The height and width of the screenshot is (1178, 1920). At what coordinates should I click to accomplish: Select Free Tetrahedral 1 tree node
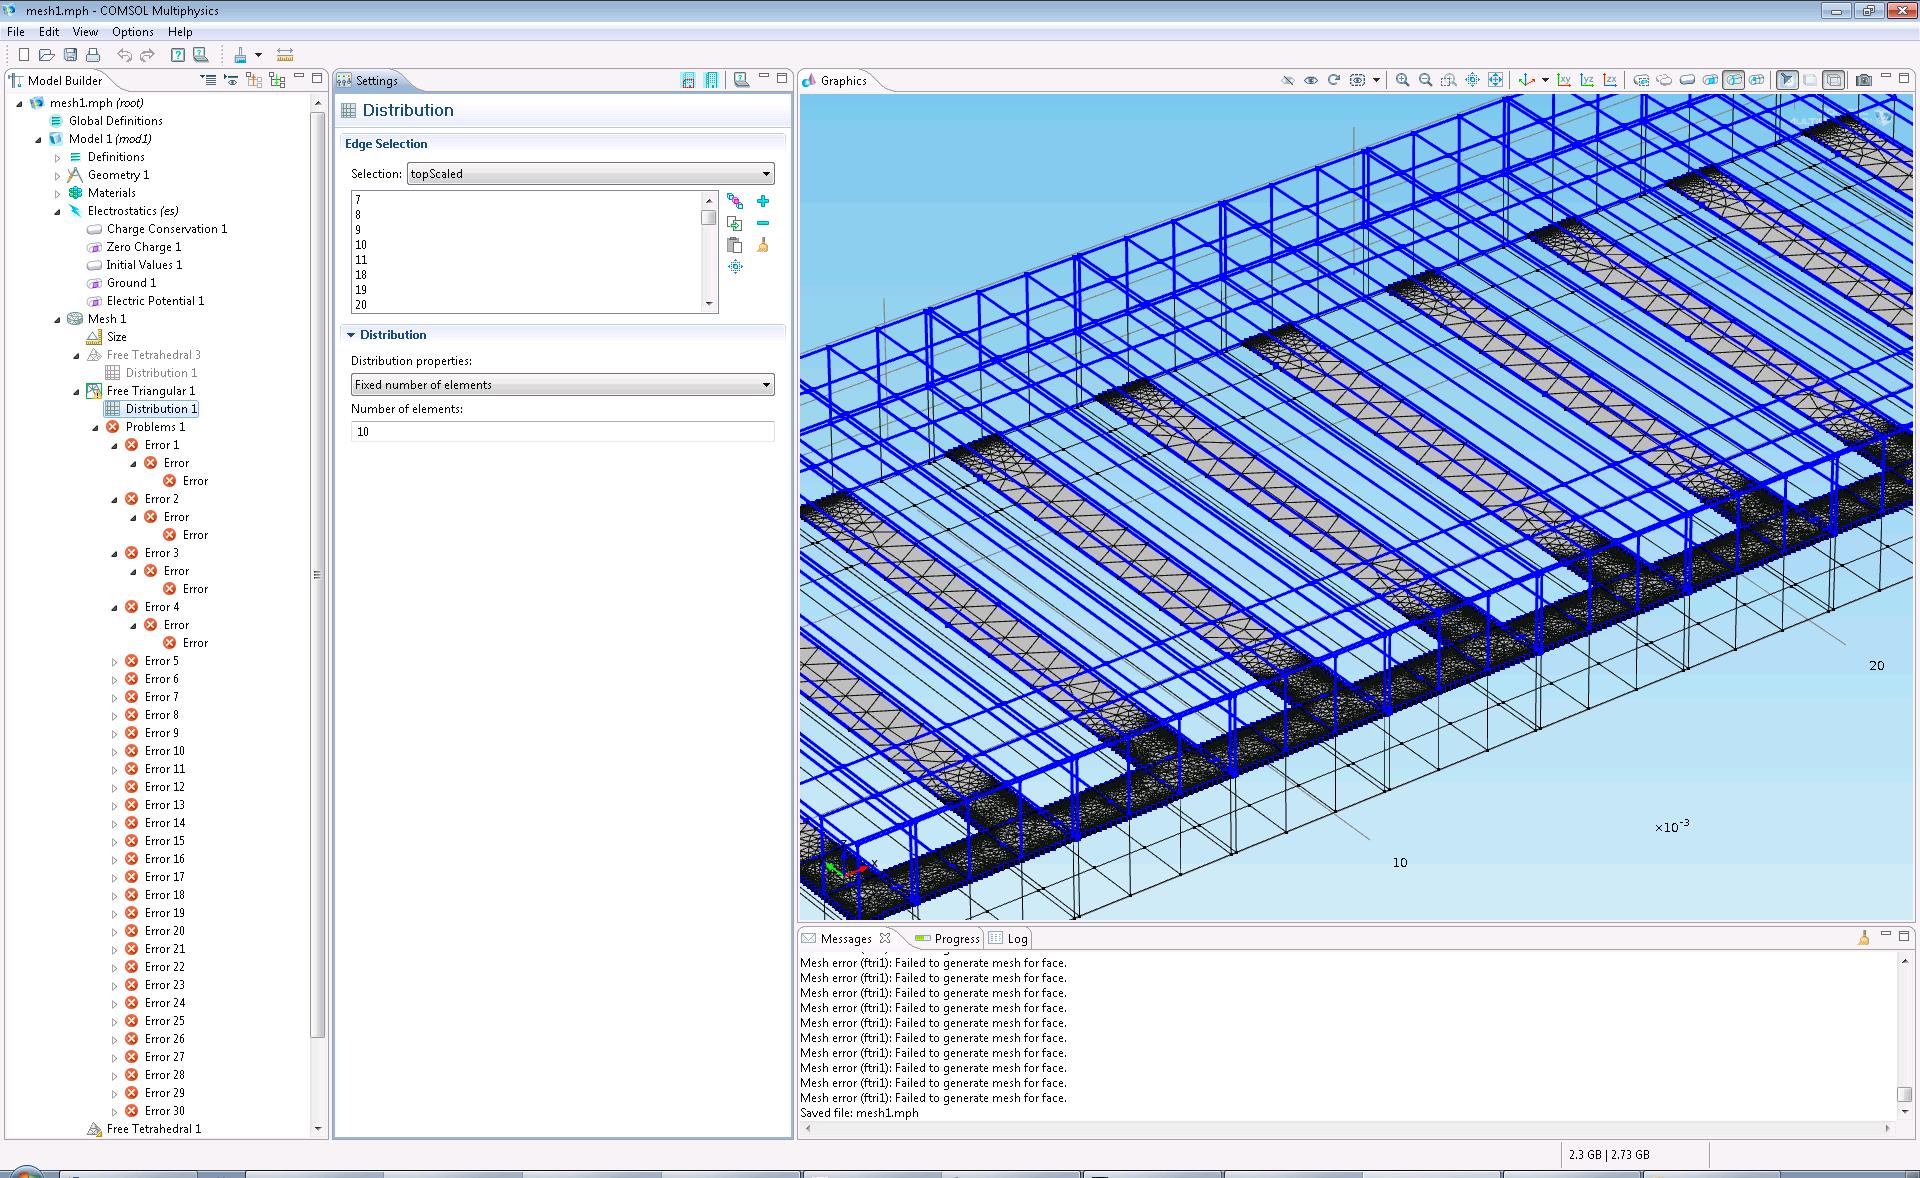153,1129
